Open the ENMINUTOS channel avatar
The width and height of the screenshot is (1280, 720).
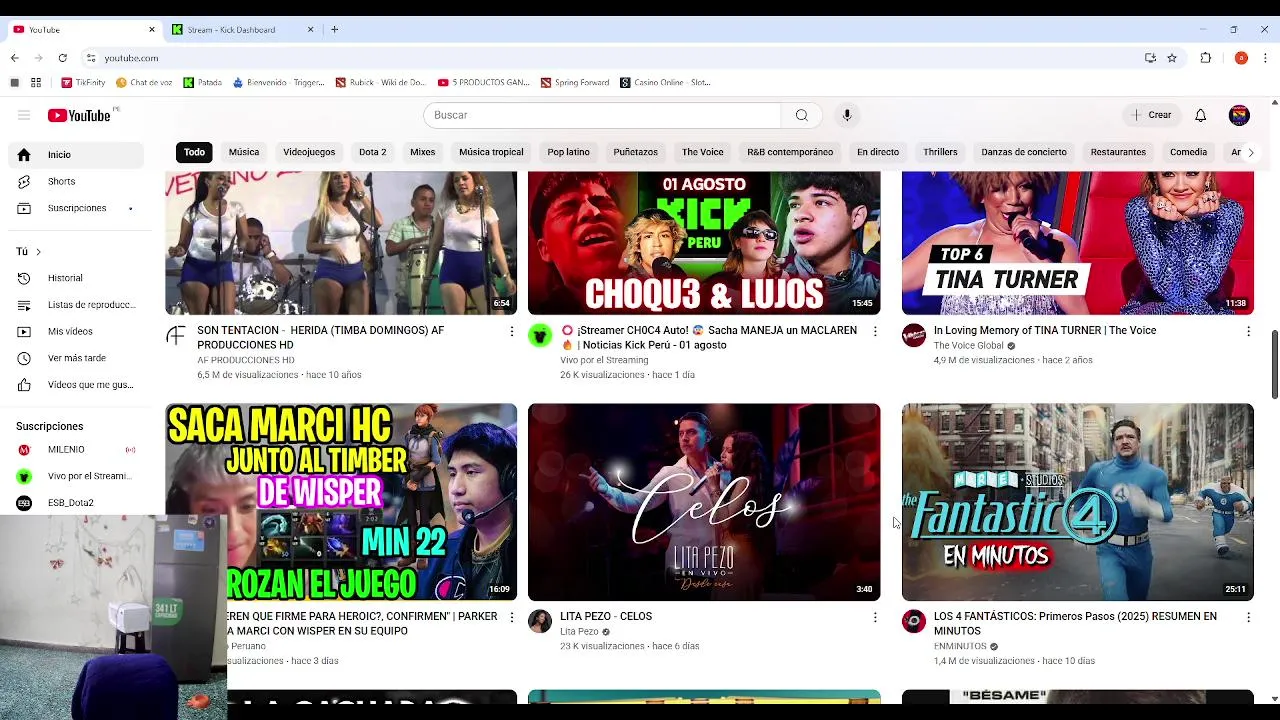[x=914, y=622]
